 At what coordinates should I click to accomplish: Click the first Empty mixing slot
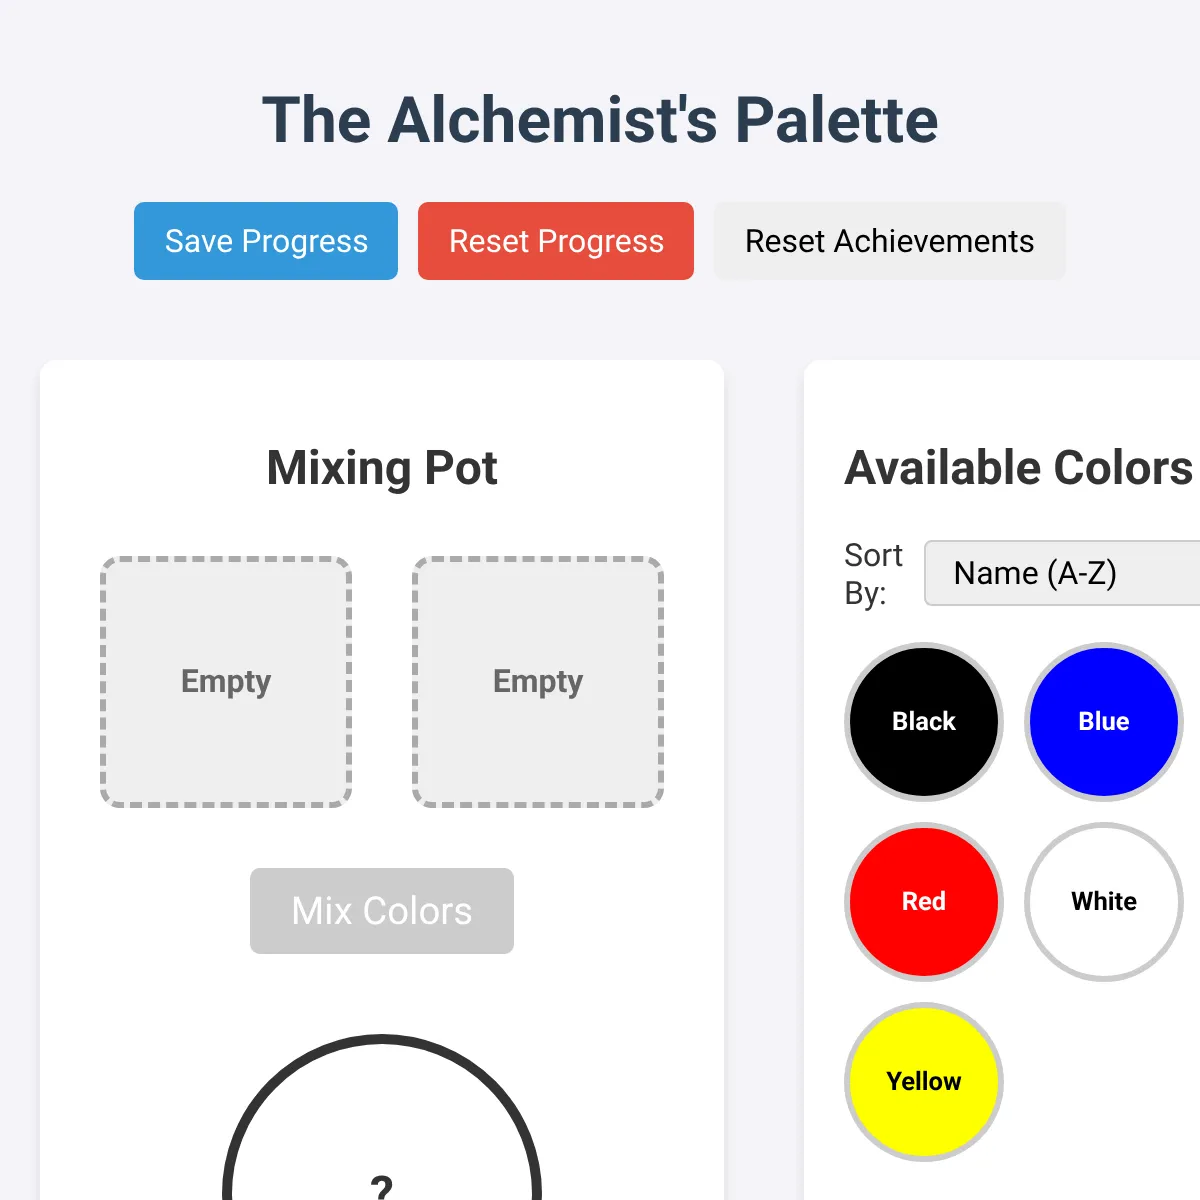click(x=226, y=682)
